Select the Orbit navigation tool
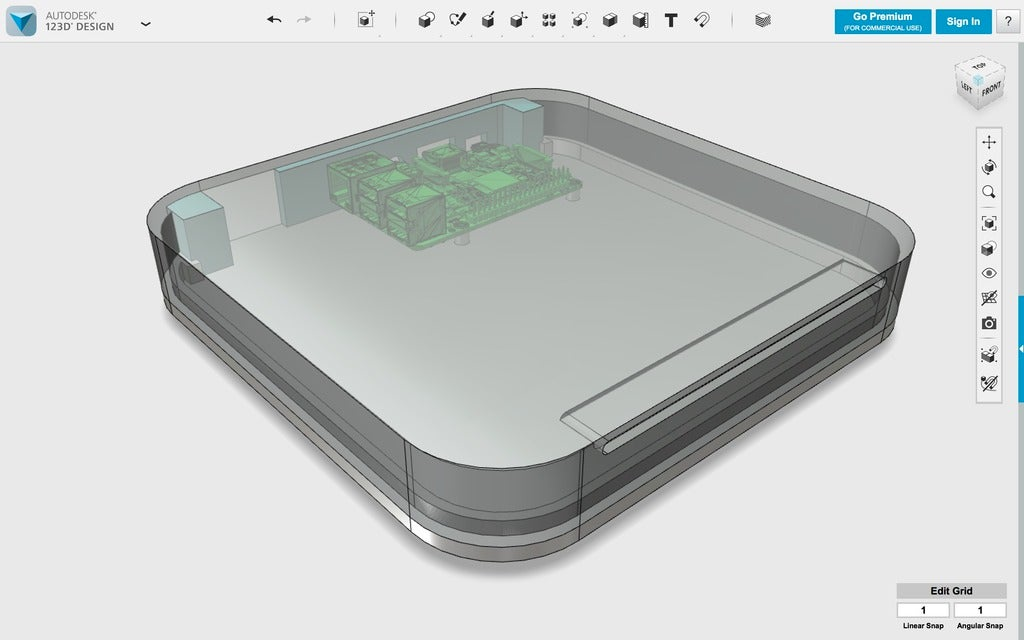 click(989, 167)
